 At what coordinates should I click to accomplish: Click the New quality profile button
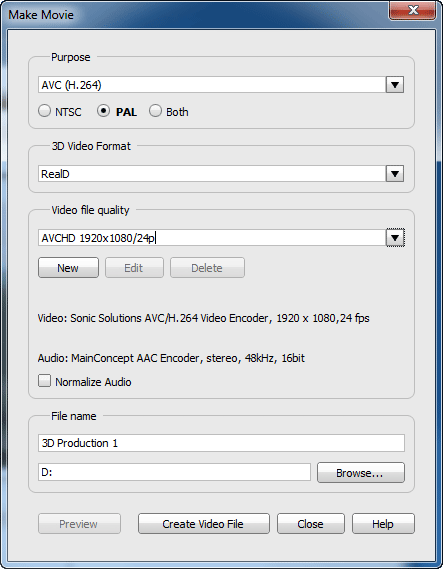[x=68, y=268]
